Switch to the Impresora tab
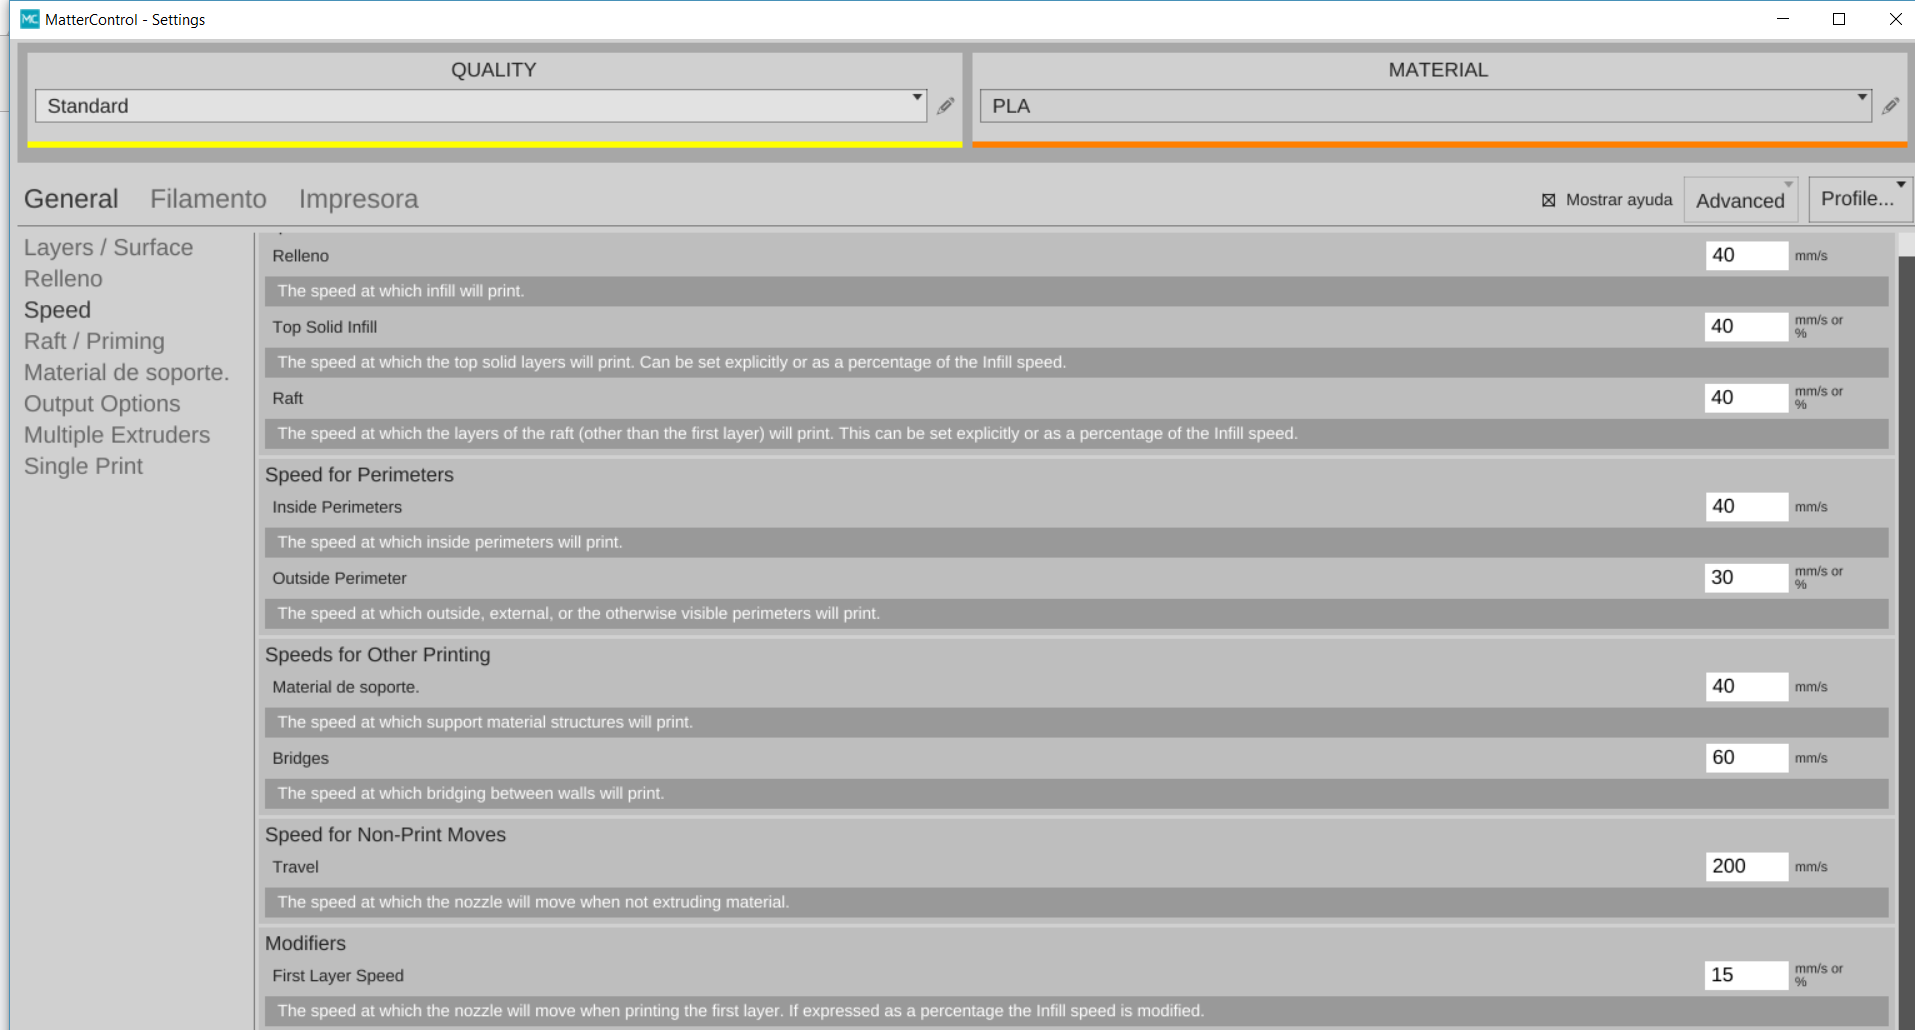This screenshot has width=1915, height=1030. [358, 199]
